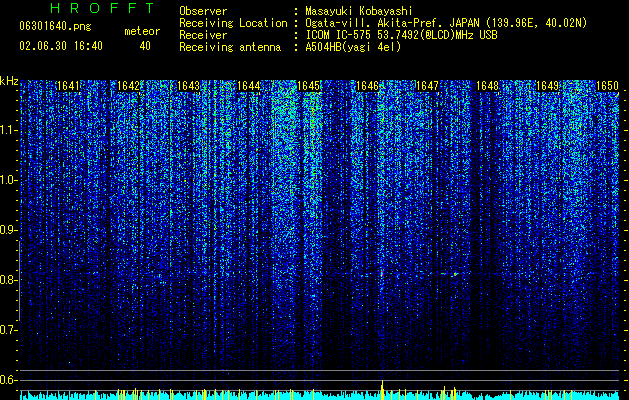Click the Receiver field label
This screenshot has height=400, width=629.
point(203,35)
